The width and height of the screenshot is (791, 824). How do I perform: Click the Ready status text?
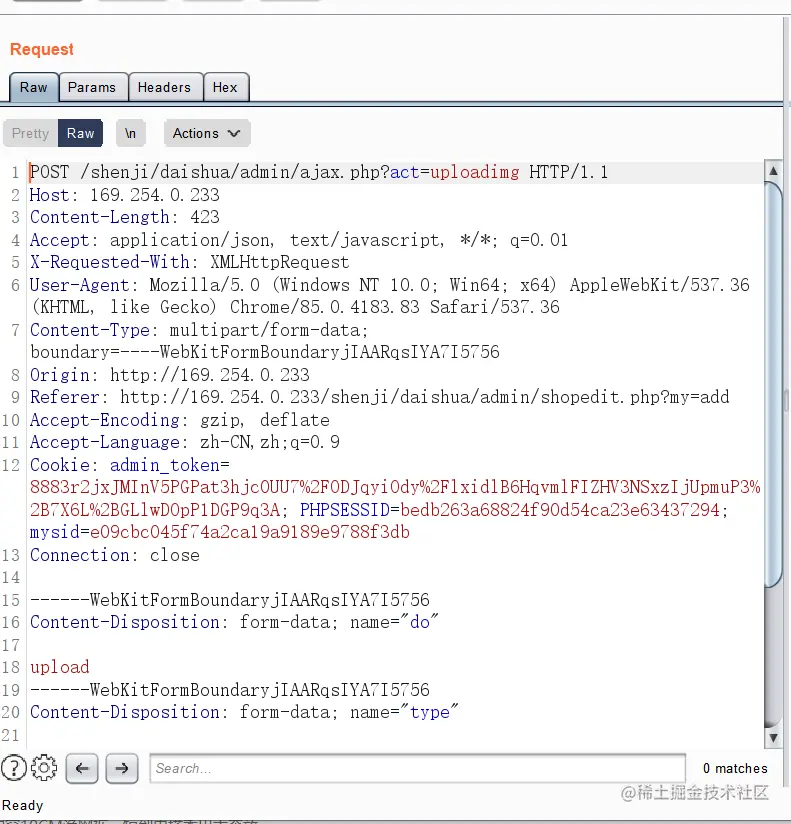click(23, 805)
